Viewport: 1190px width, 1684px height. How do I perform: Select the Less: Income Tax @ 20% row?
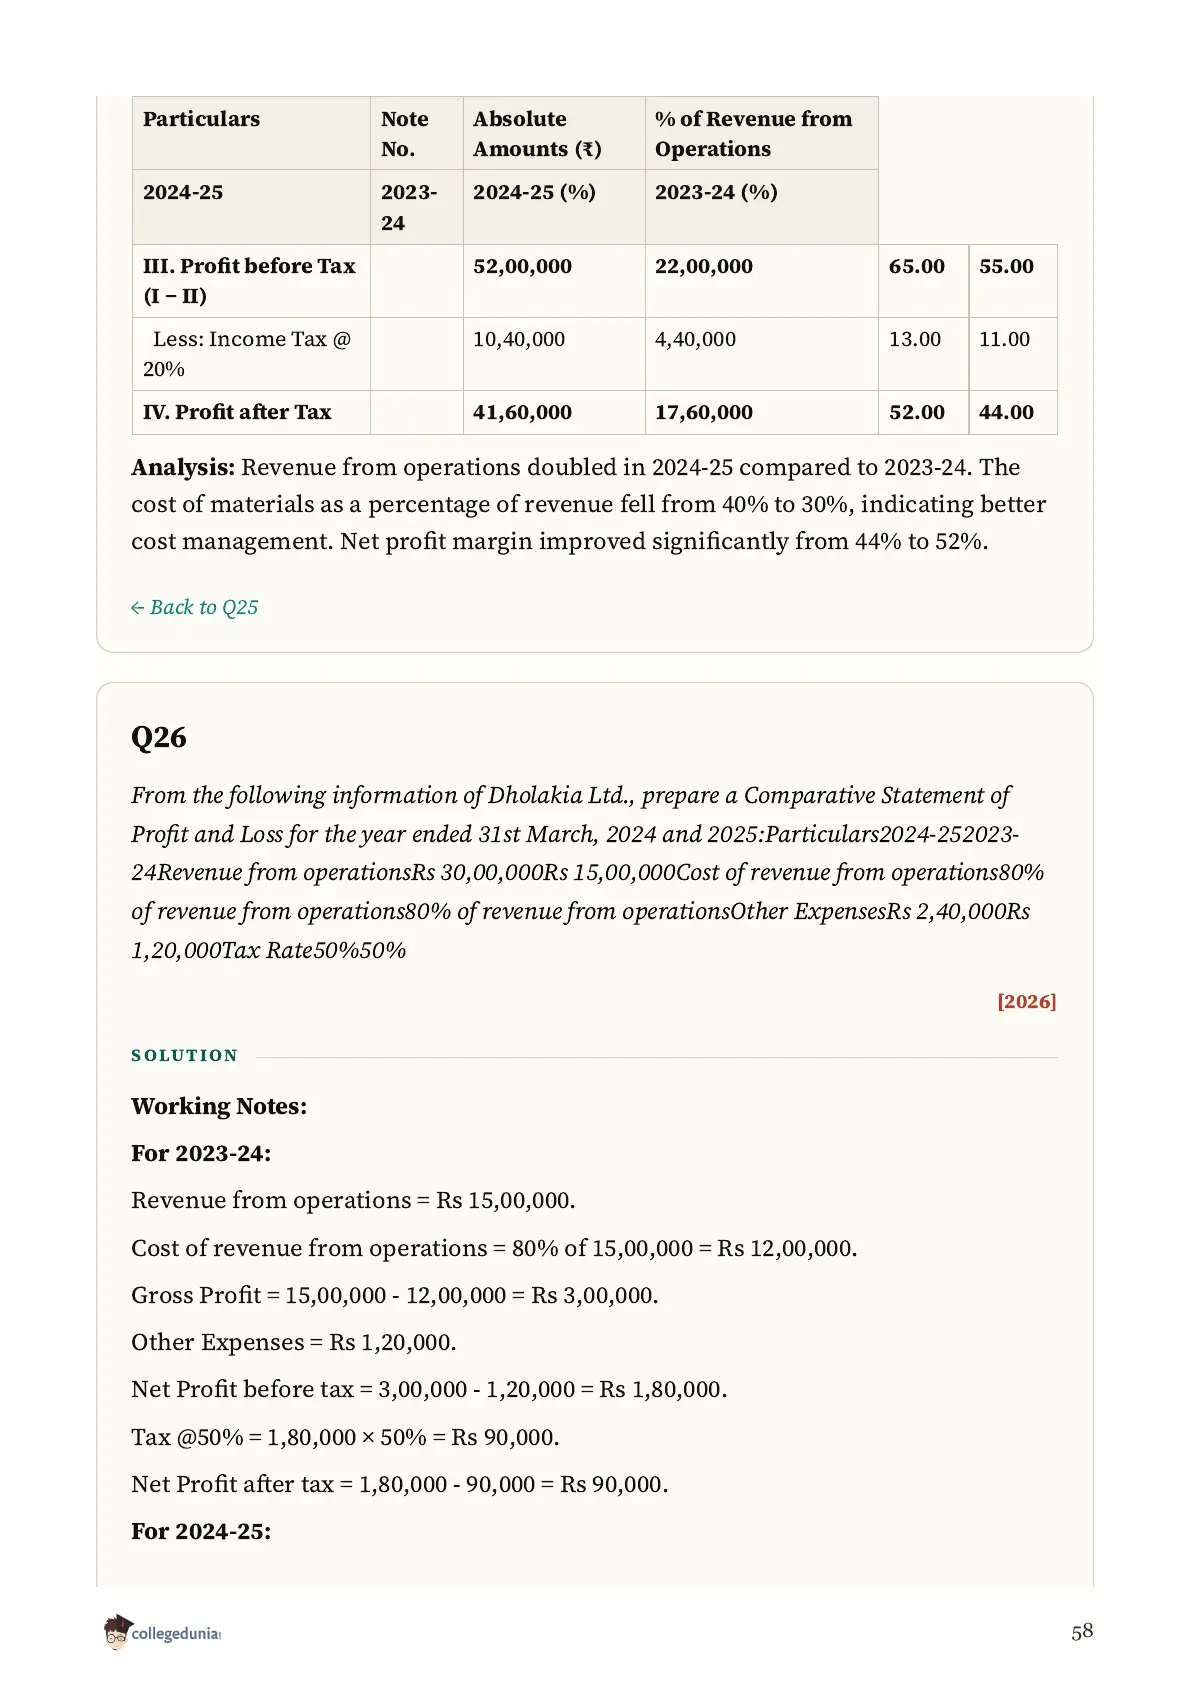click(594, 354)
